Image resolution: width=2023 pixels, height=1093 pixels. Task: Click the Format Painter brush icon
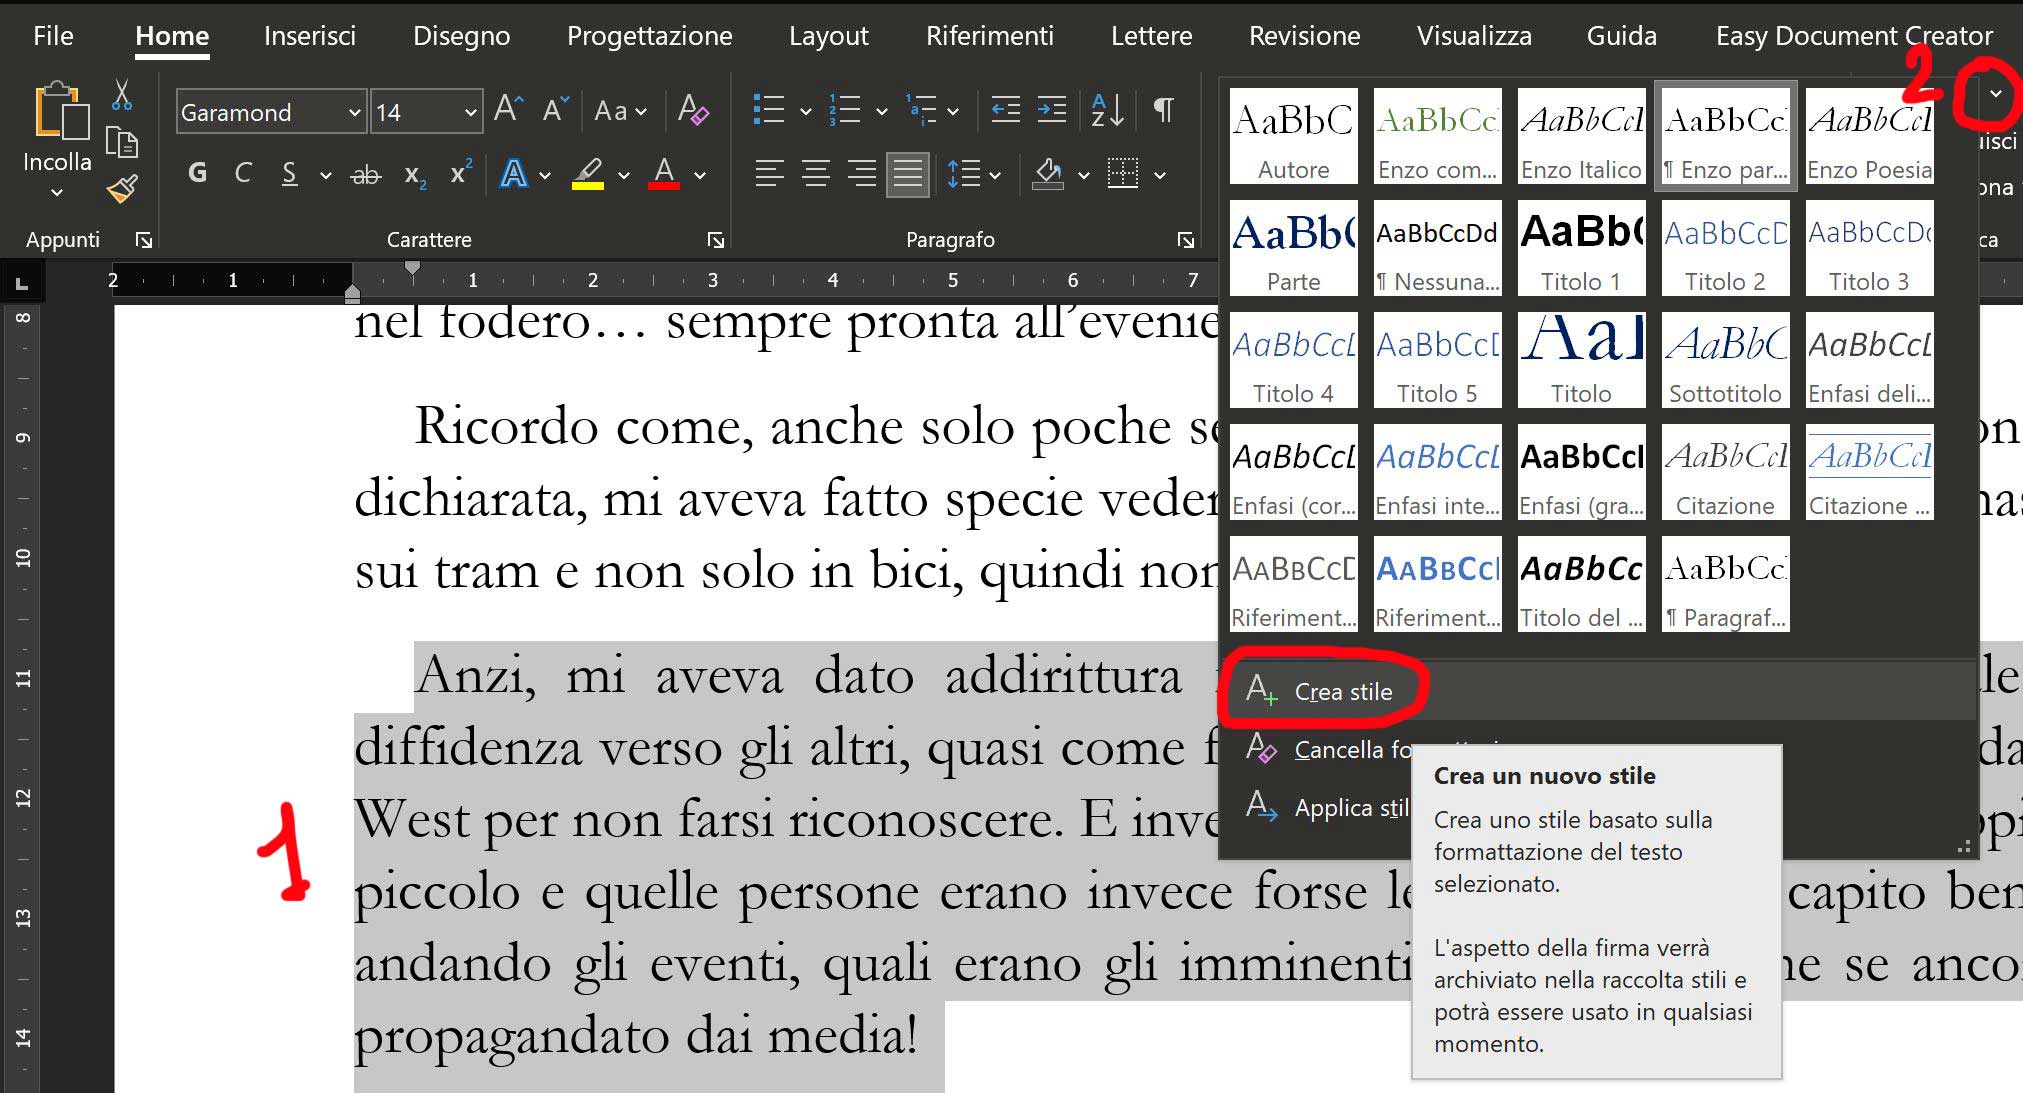[122, 188]
